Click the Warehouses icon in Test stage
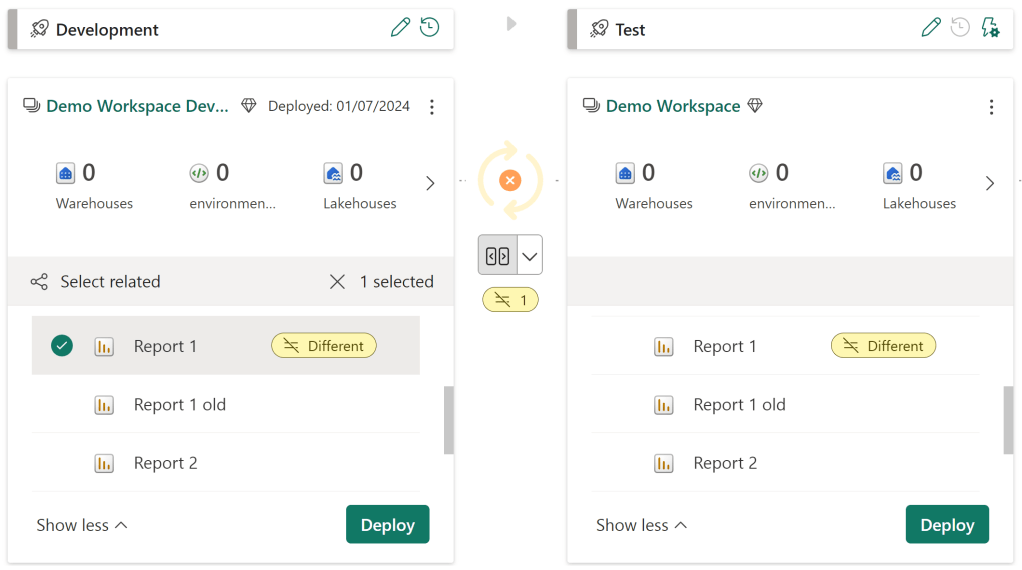The height and width of the screenshot is (570, 1022). (625, 174)
